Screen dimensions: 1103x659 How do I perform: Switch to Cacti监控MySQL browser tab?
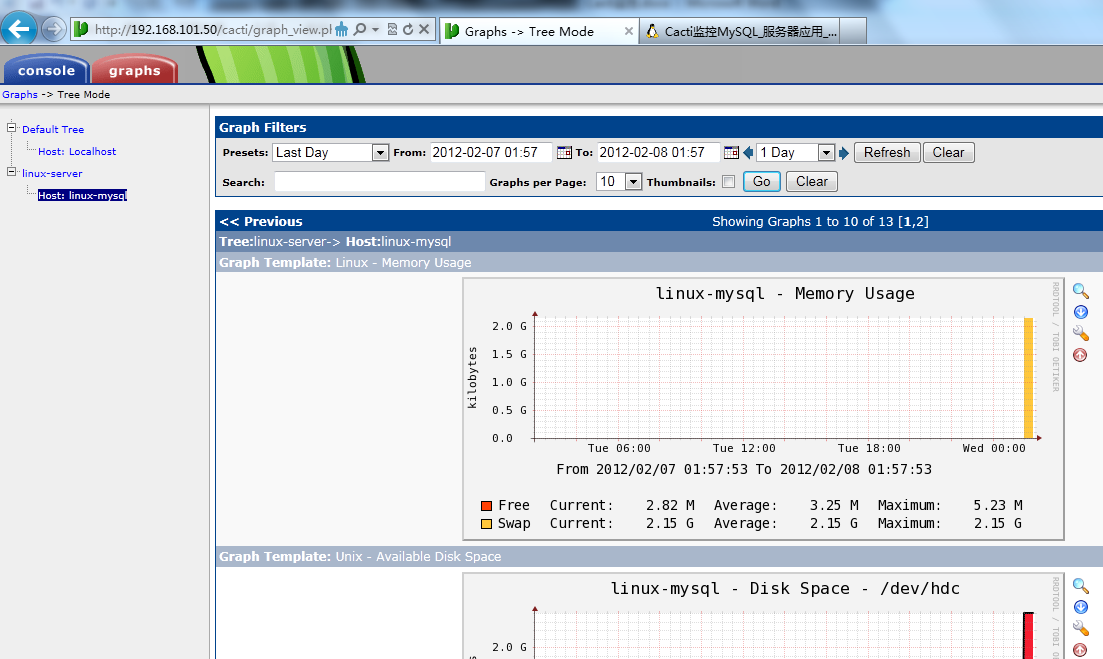click(x=739, y=31)
